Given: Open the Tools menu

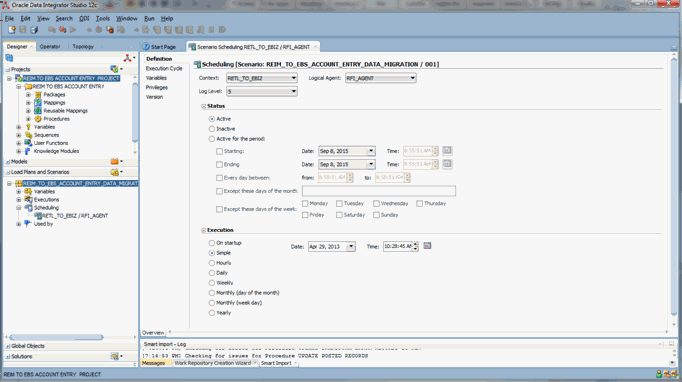Looking at the screenshot, I should (x=103, y=19).
